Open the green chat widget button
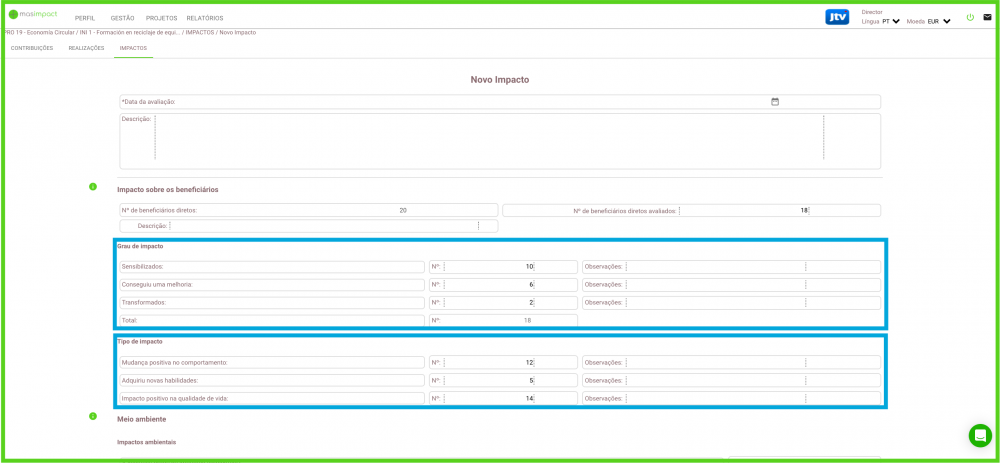 980,435
